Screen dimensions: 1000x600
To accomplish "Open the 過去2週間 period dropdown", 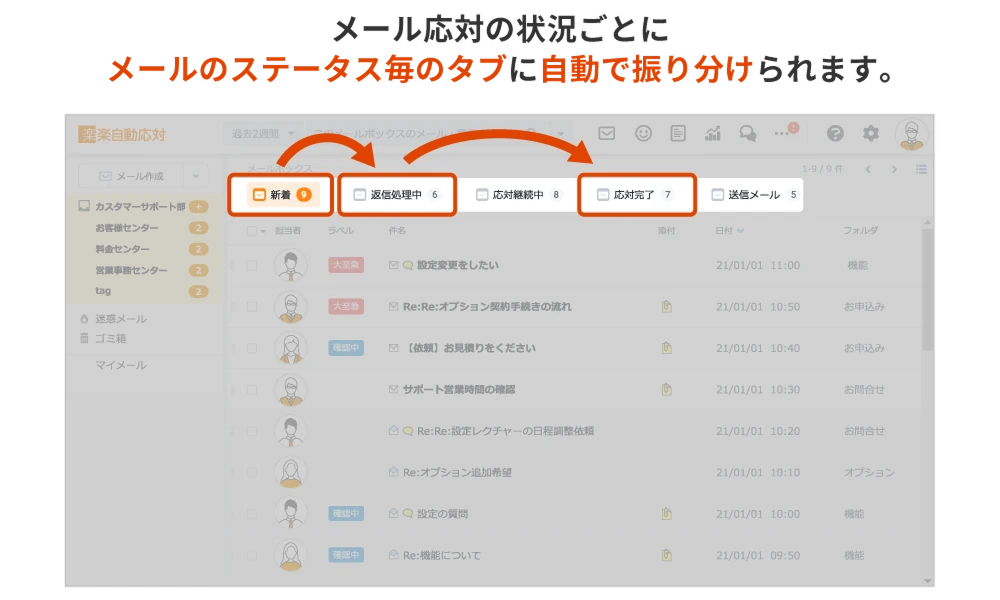I will [262, 134].
